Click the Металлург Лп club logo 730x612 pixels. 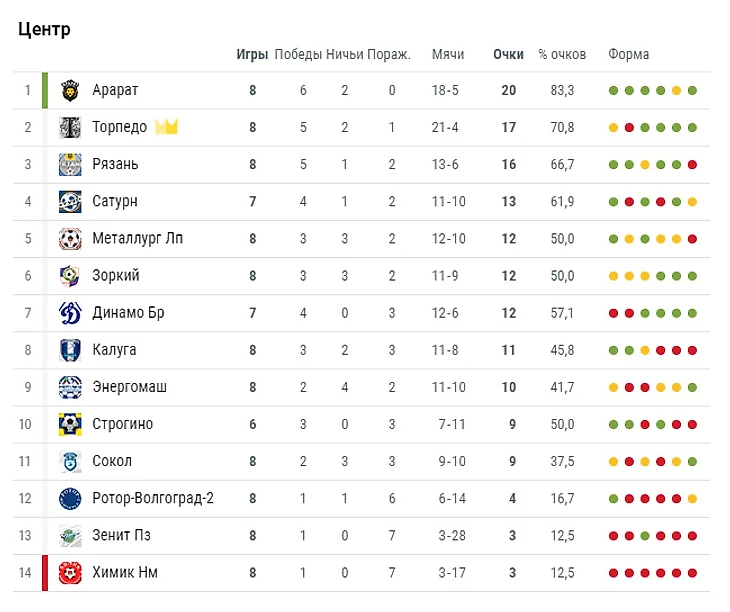[x=70, y=238]
